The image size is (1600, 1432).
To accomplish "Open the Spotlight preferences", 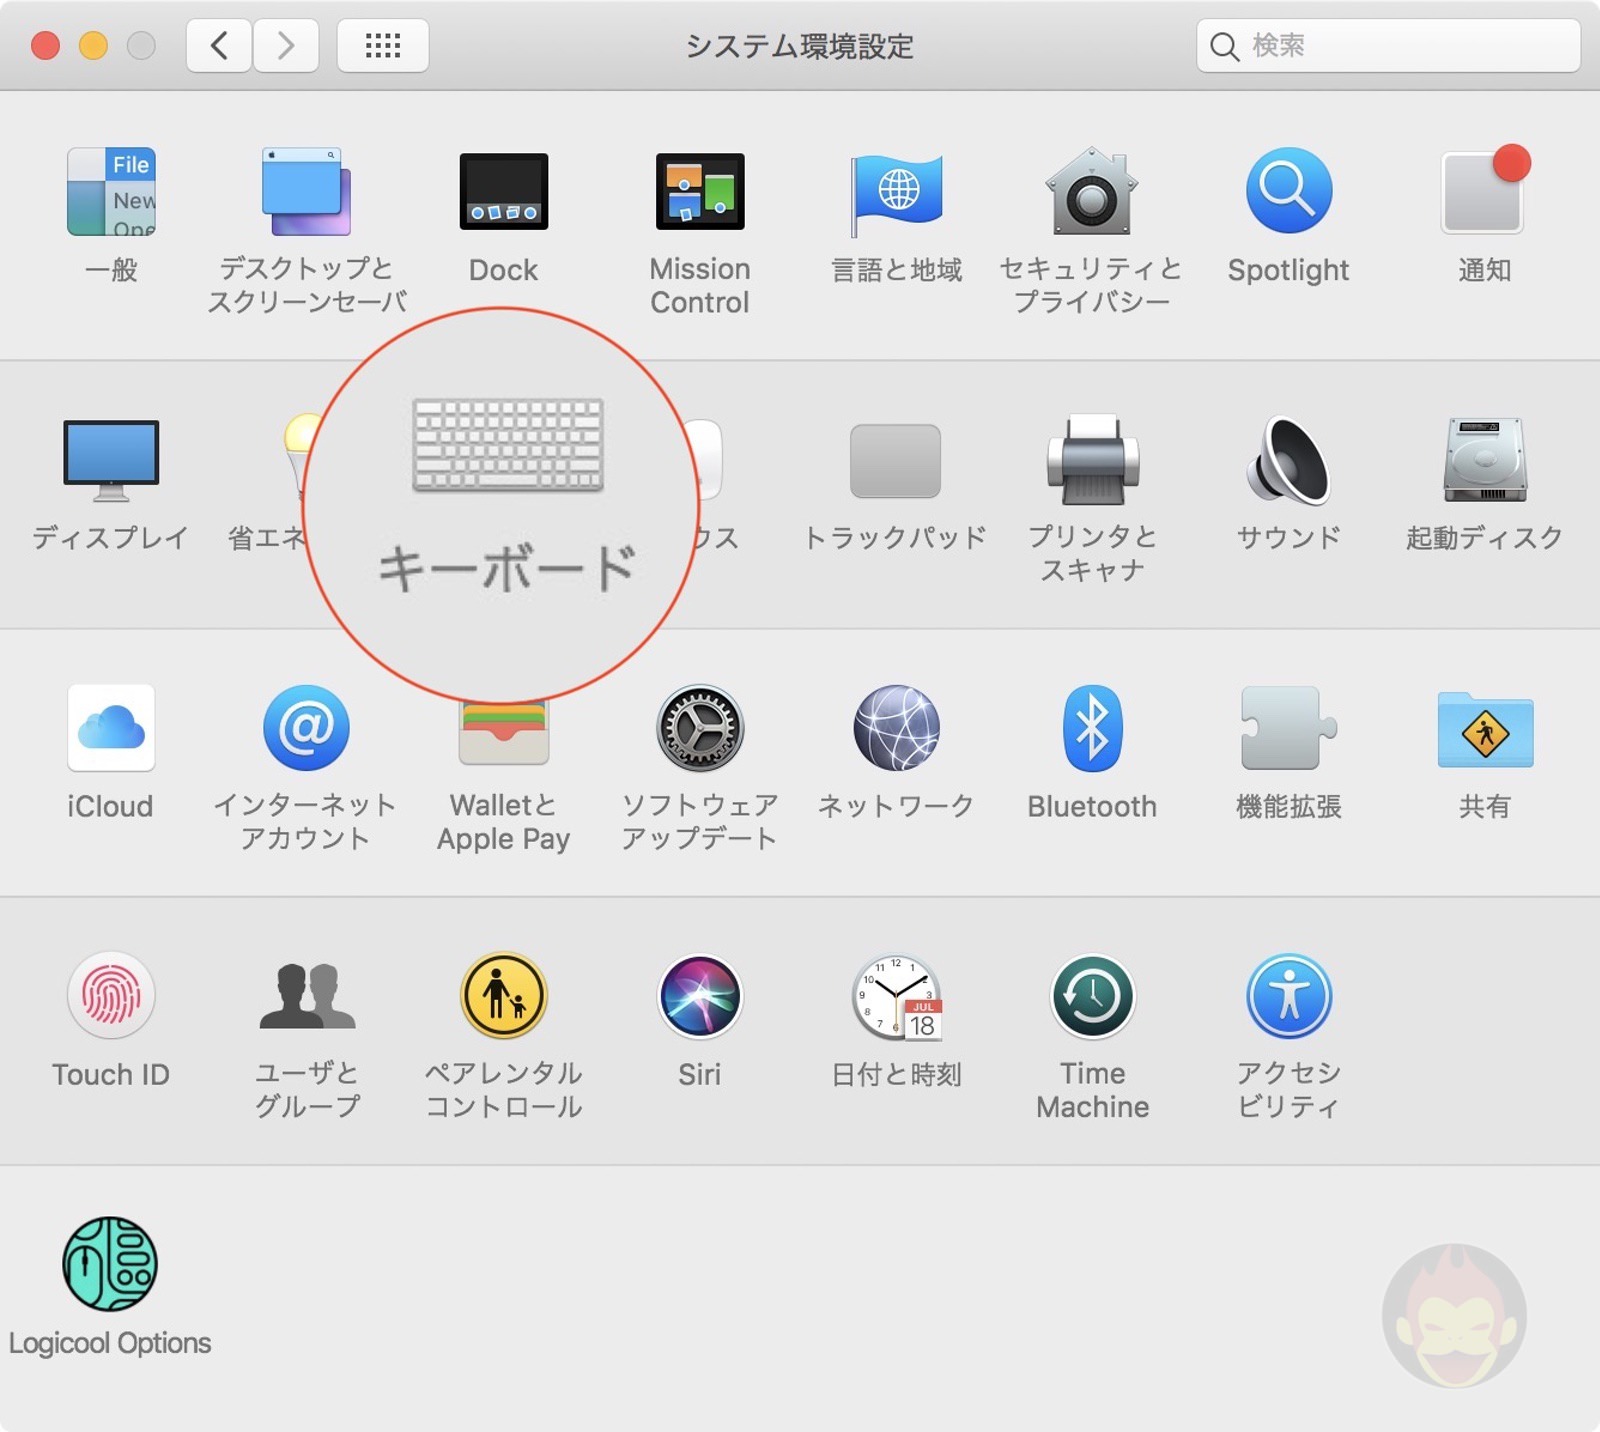I will tap(1288, 192).
